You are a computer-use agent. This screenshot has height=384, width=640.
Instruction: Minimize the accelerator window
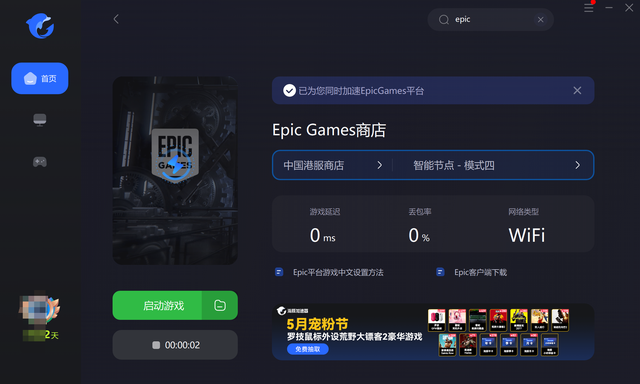(609, 8)
